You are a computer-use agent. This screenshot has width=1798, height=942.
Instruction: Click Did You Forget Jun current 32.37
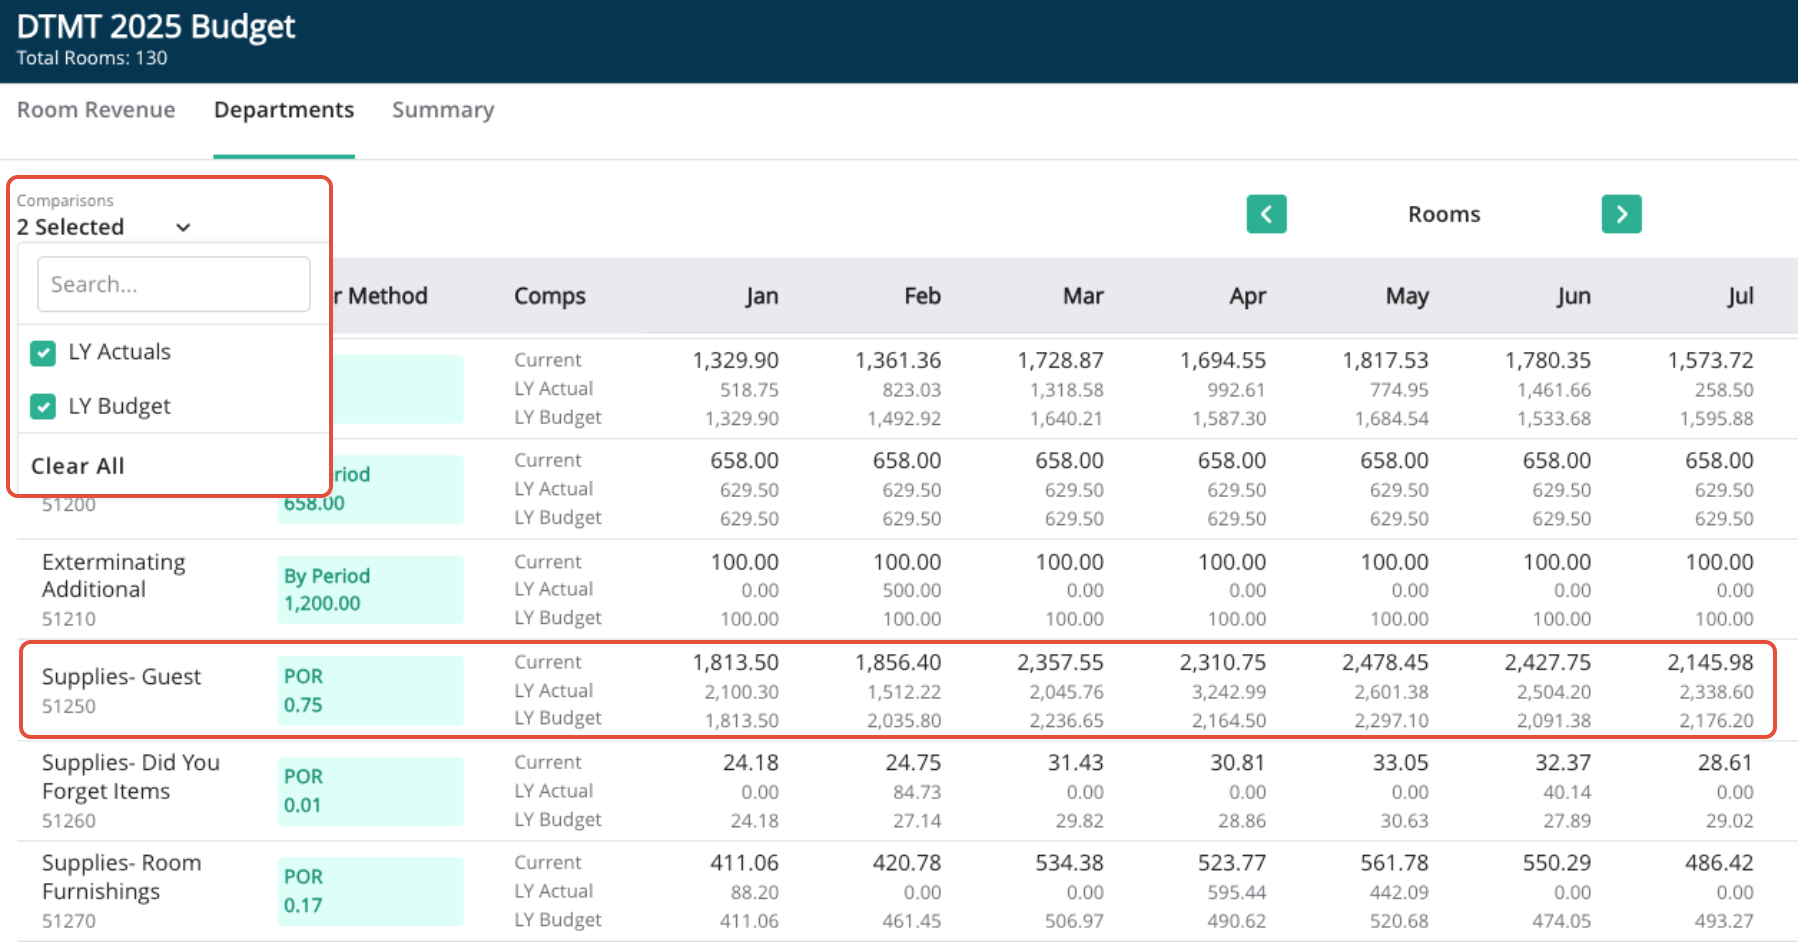click(1563, 762)
